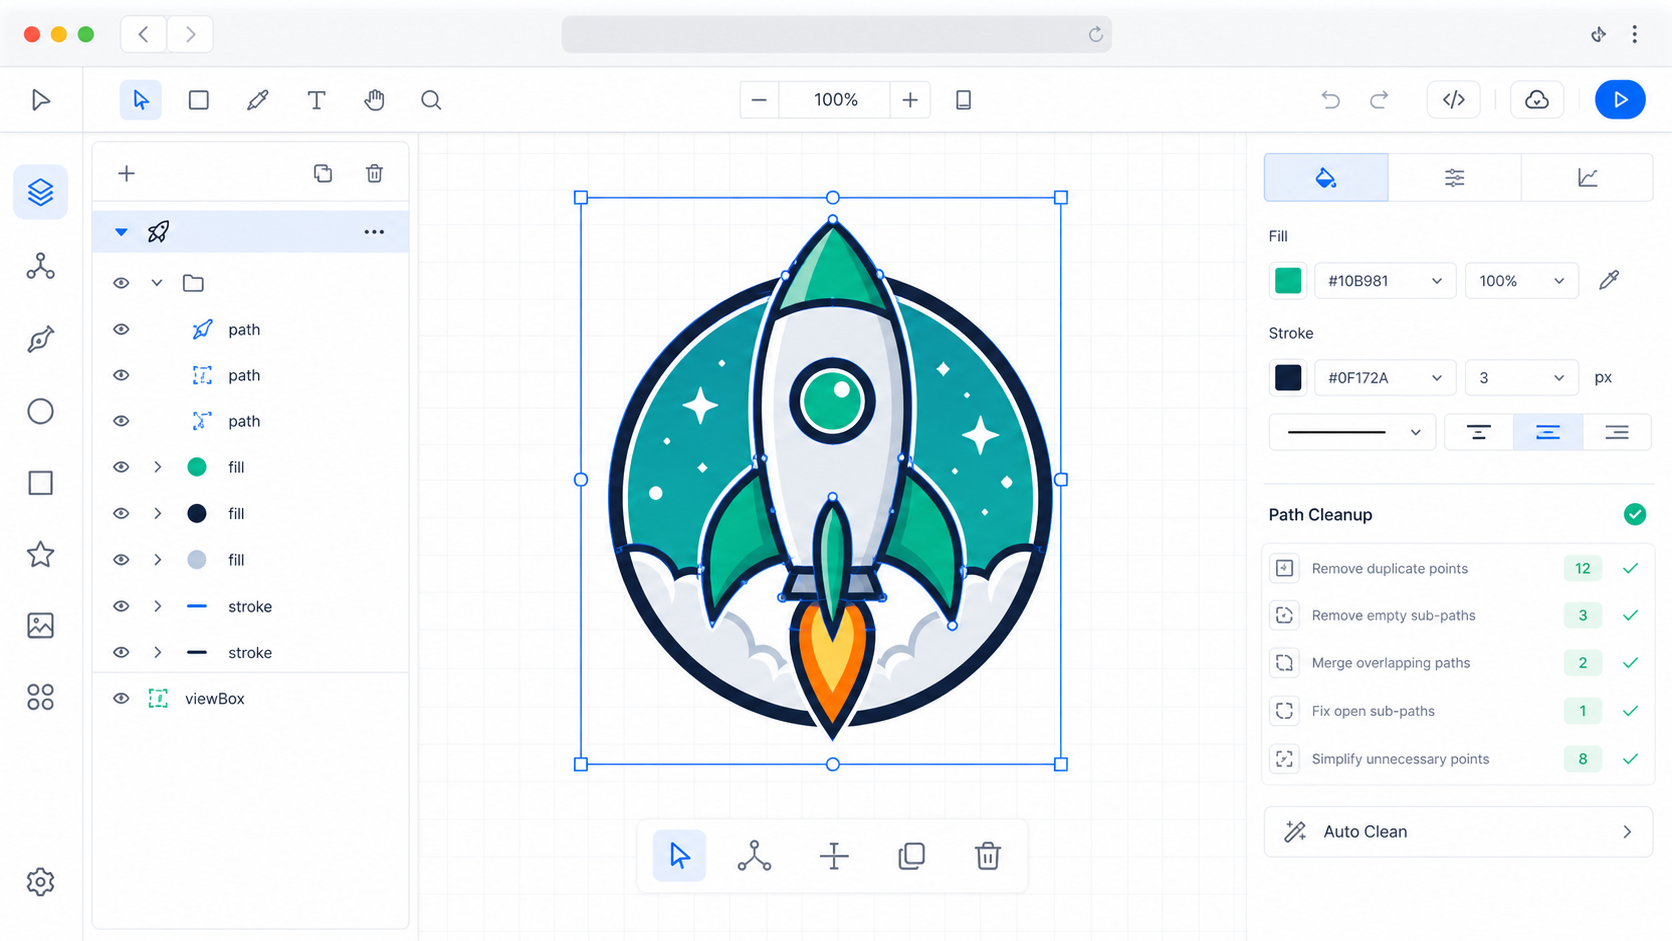Open the dark stroke color swatch

1288,377
